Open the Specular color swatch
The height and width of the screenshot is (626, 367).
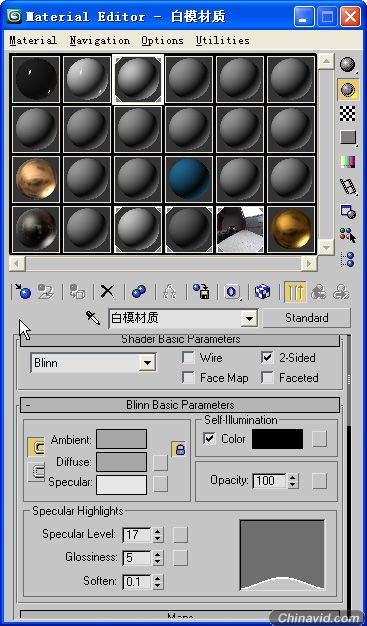tap(121, 484)
